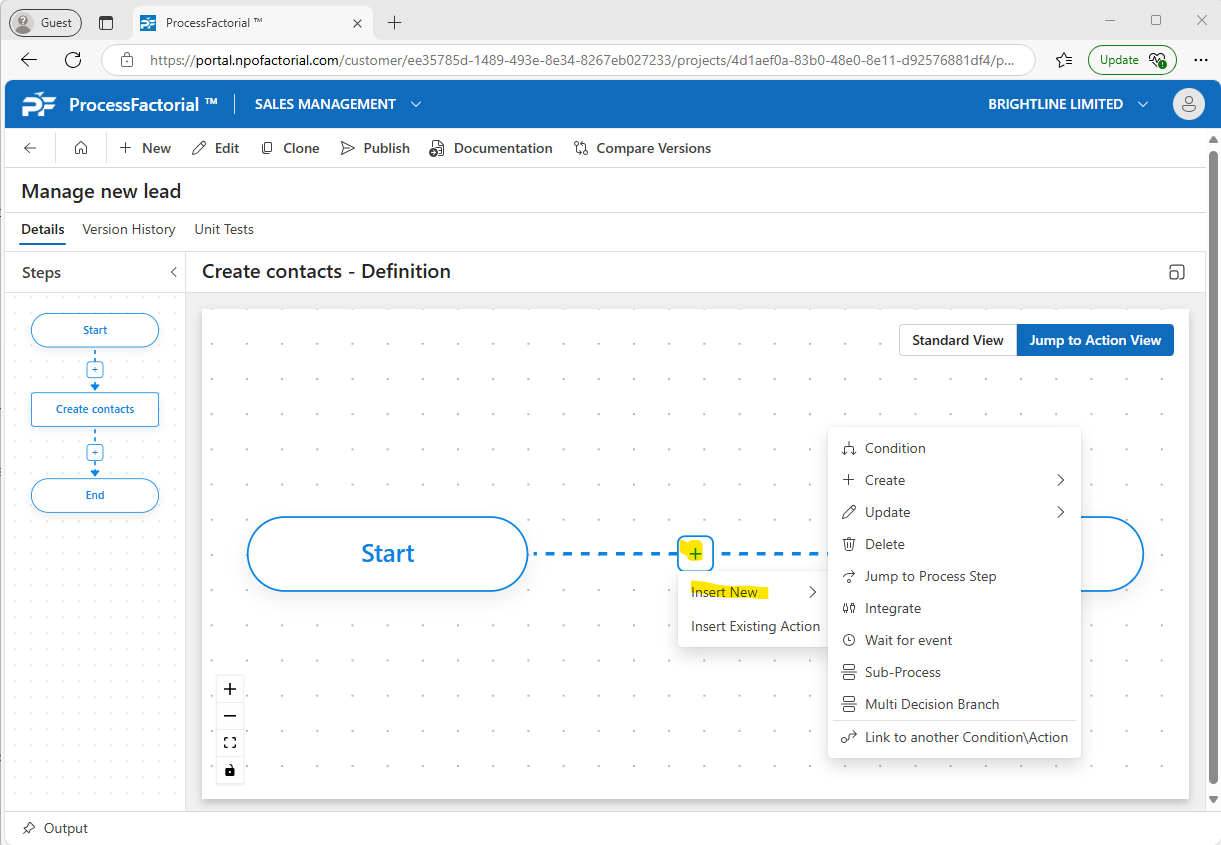
Task: Open Compare Versions tool
Action: (642, 148)
